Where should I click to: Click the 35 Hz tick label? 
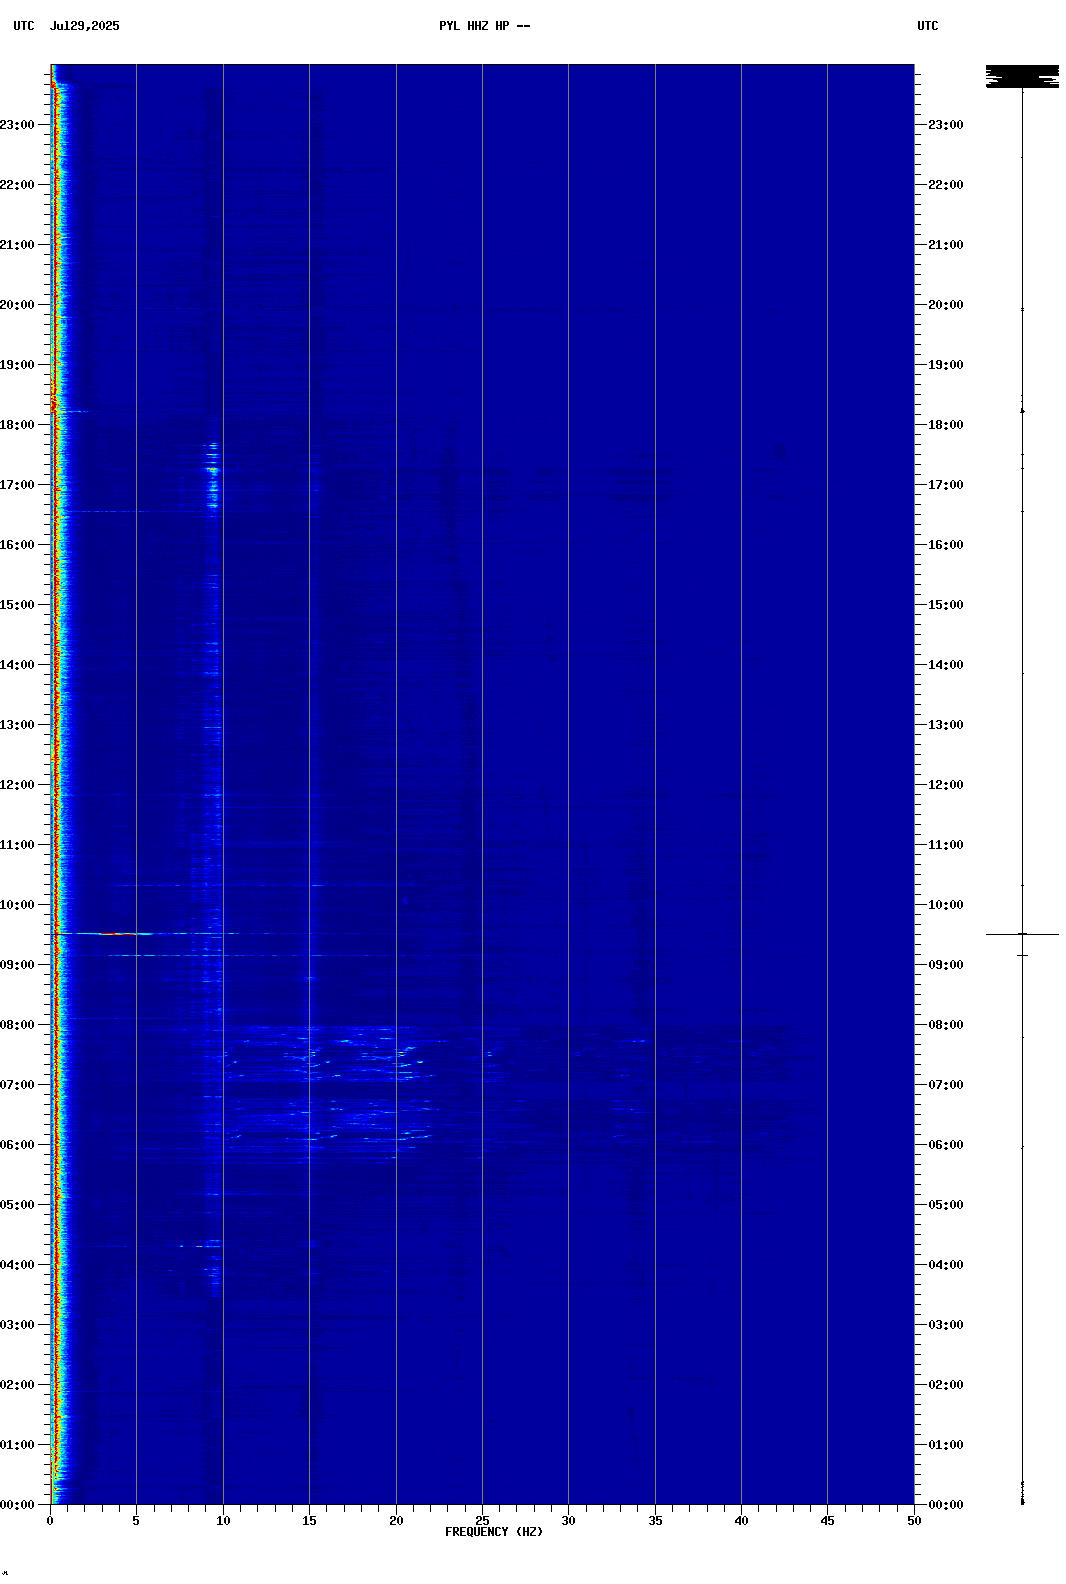pos(655,1521)
